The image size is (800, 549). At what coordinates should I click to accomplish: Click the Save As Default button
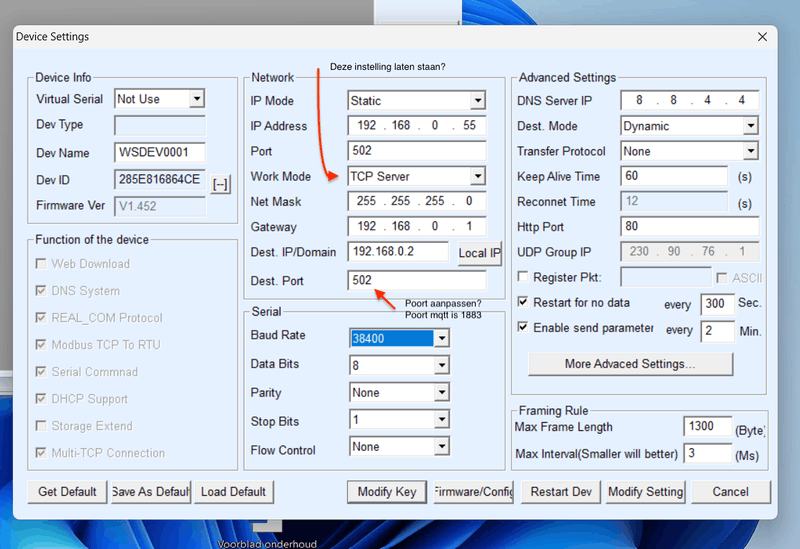coord(151,492)
